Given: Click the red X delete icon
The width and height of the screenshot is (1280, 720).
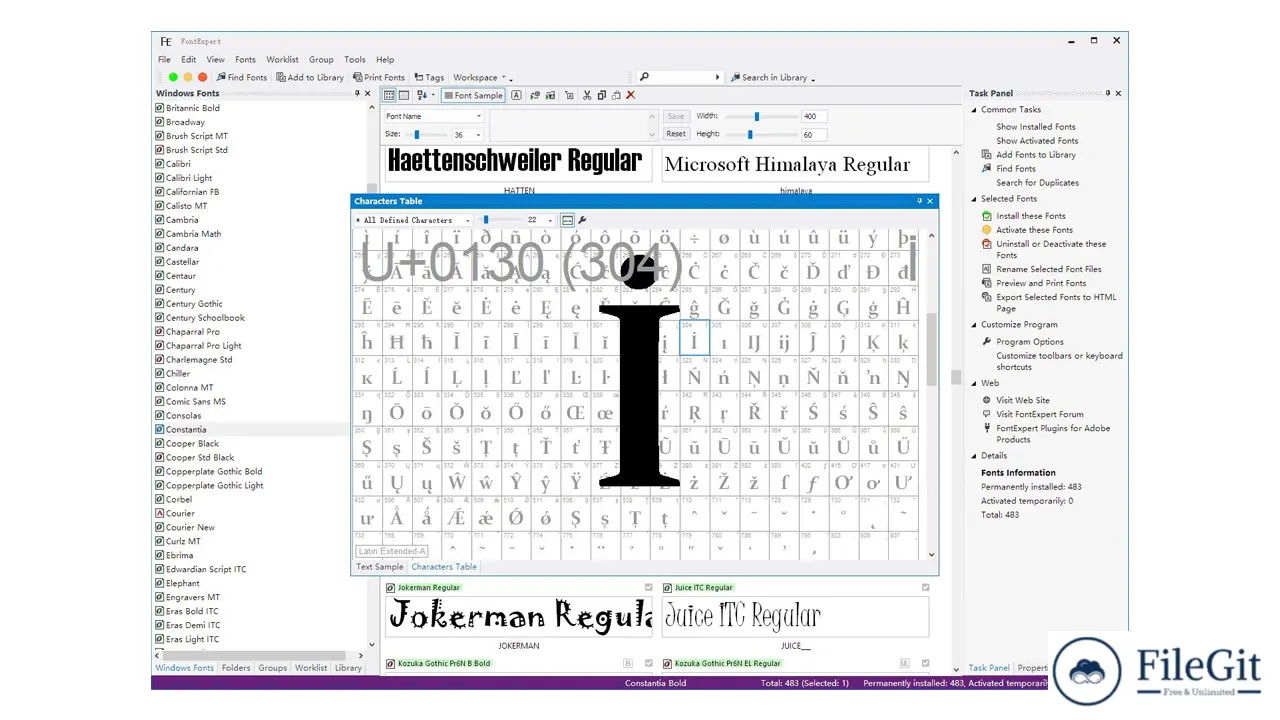Looking at the screenshot, I should (630, 95).
